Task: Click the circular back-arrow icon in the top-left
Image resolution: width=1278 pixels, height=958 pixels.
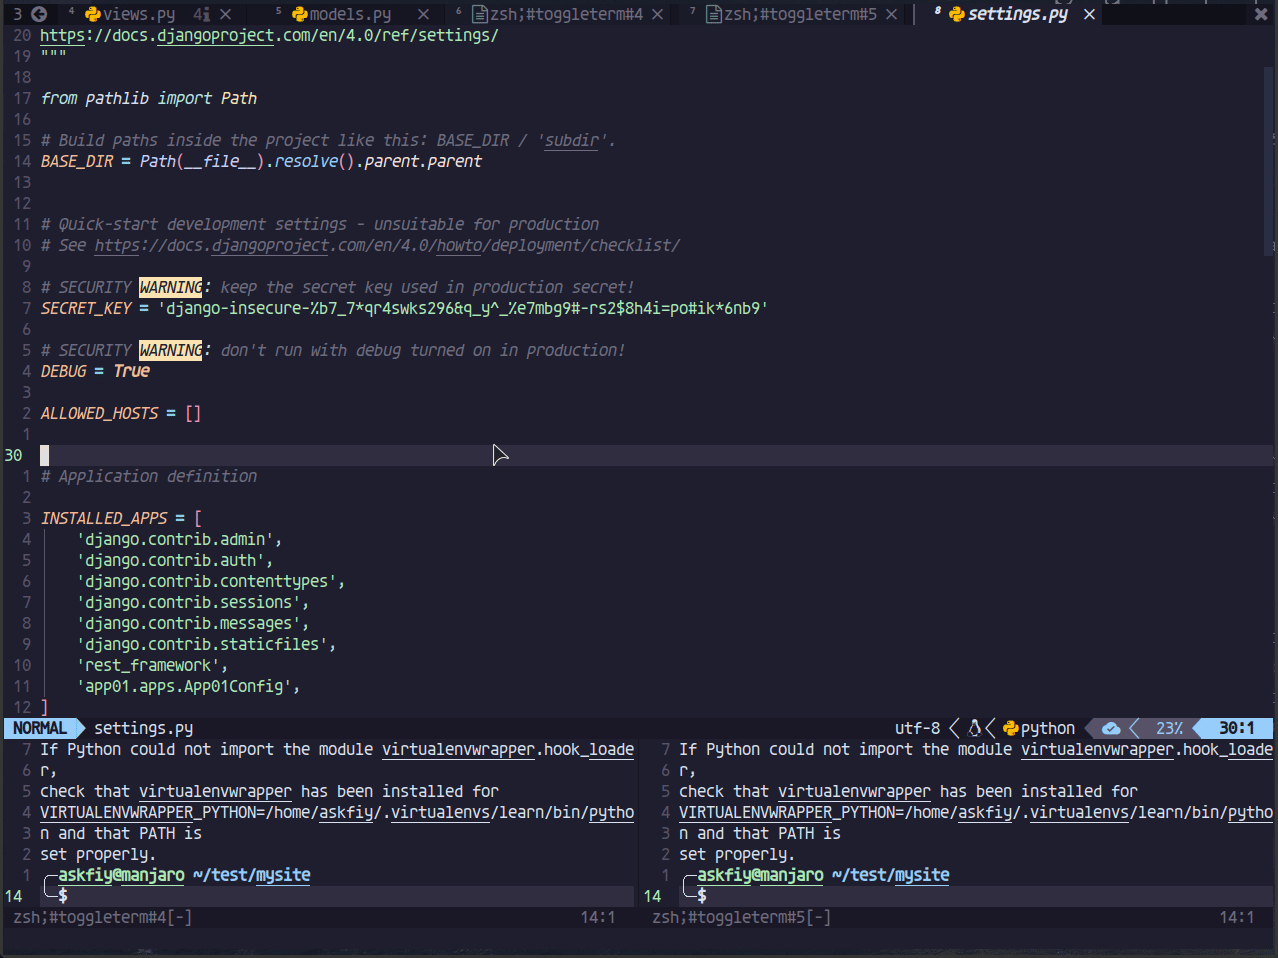Action: (37, 14)
